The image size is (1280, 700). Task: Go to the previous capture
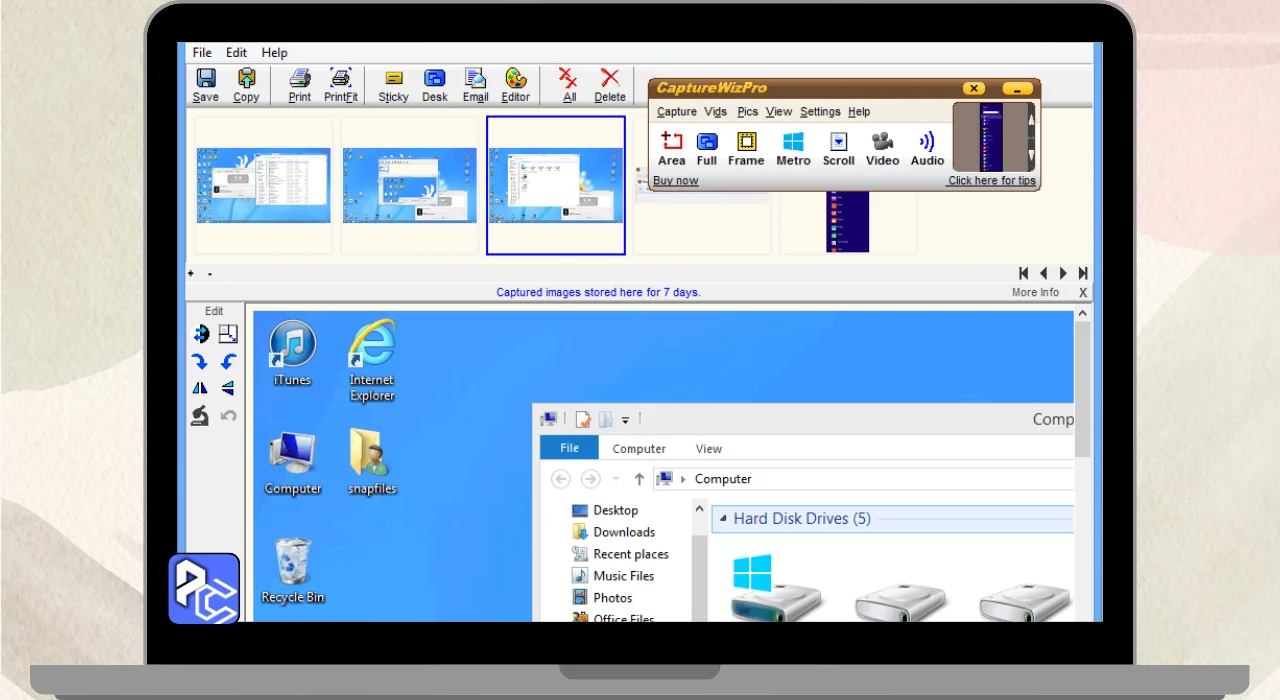(1044, 273)
